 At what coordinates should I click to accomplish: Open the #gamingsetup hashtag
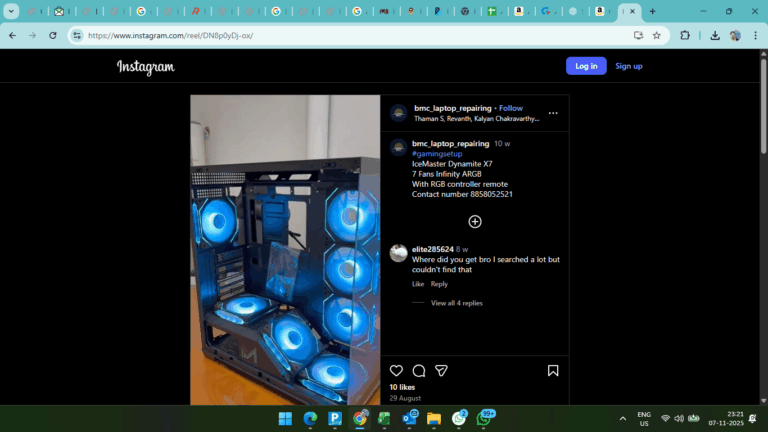(x=436, y=154)
